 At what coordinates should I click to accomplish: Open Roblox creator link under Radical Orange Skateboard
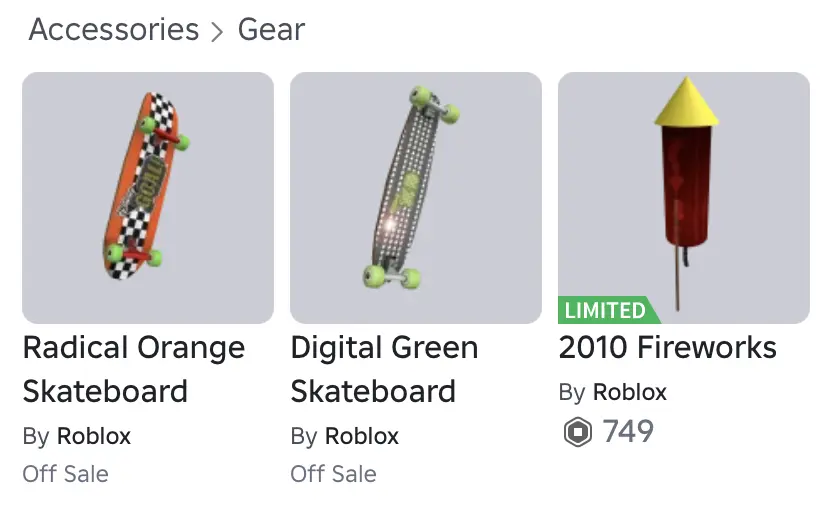pos(94,436)
